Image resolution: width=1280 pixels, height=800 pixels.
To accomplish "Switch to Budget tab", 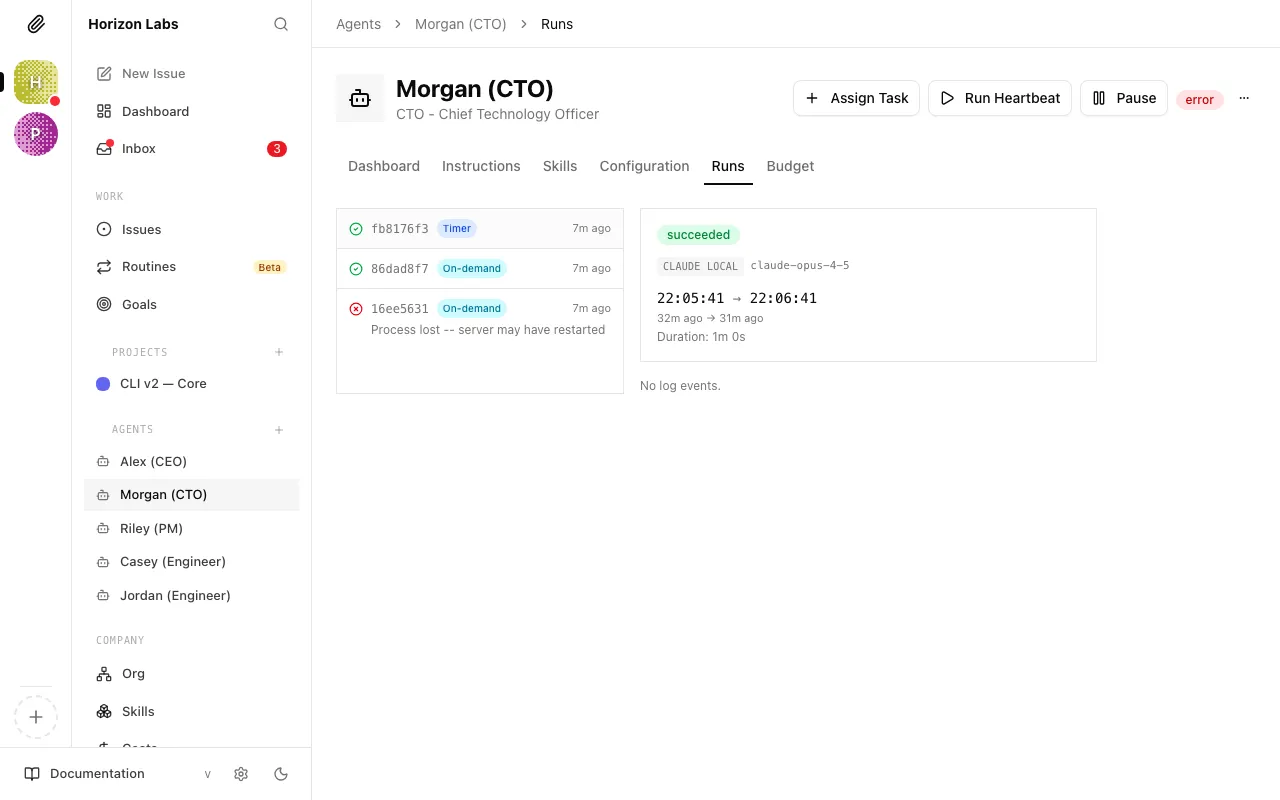I will [x=790, y=166].
